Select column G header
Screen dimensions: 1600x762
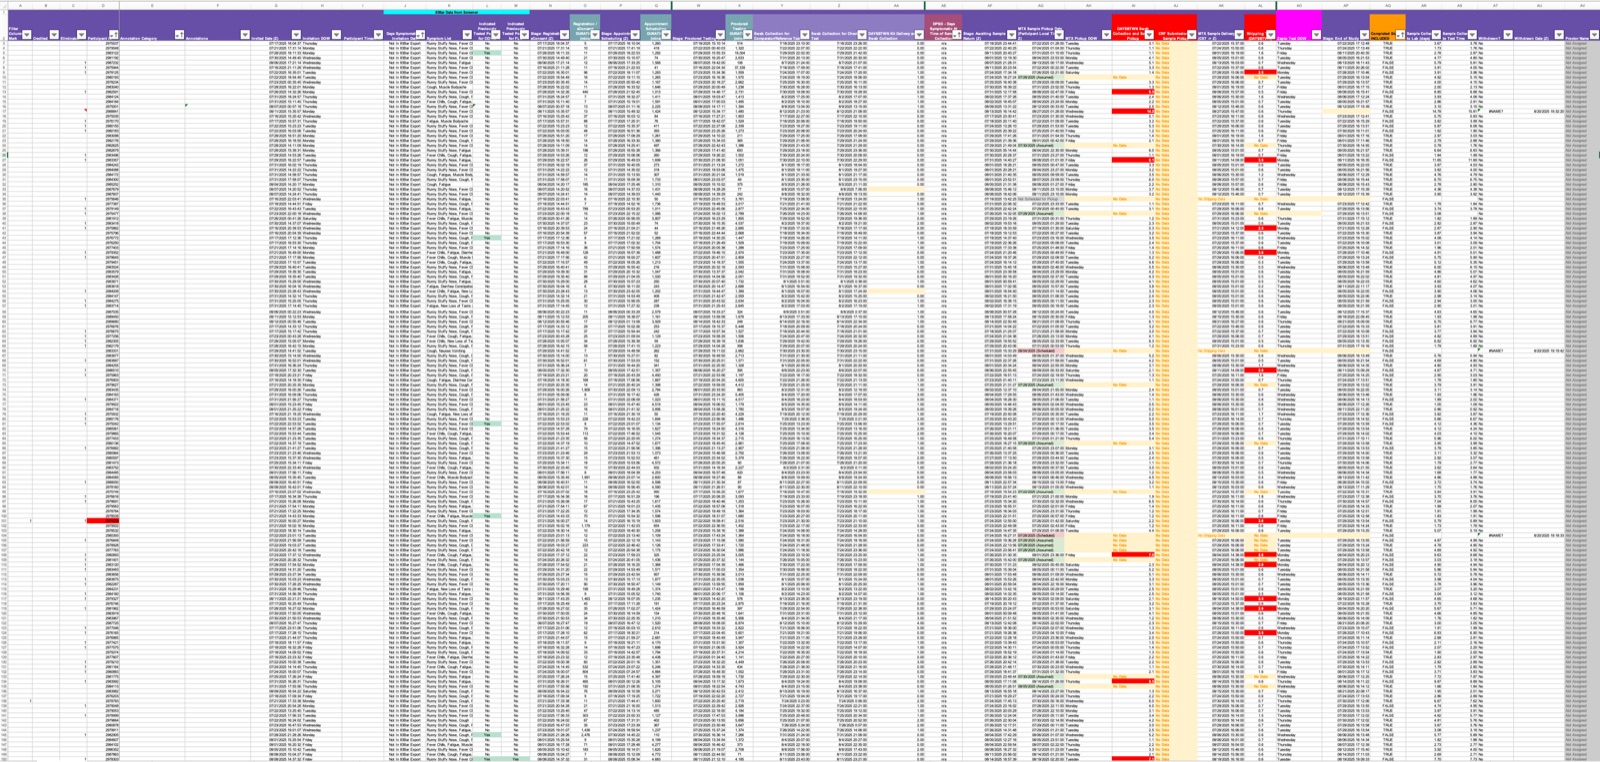pyautogui.click(x=275, y=5)
